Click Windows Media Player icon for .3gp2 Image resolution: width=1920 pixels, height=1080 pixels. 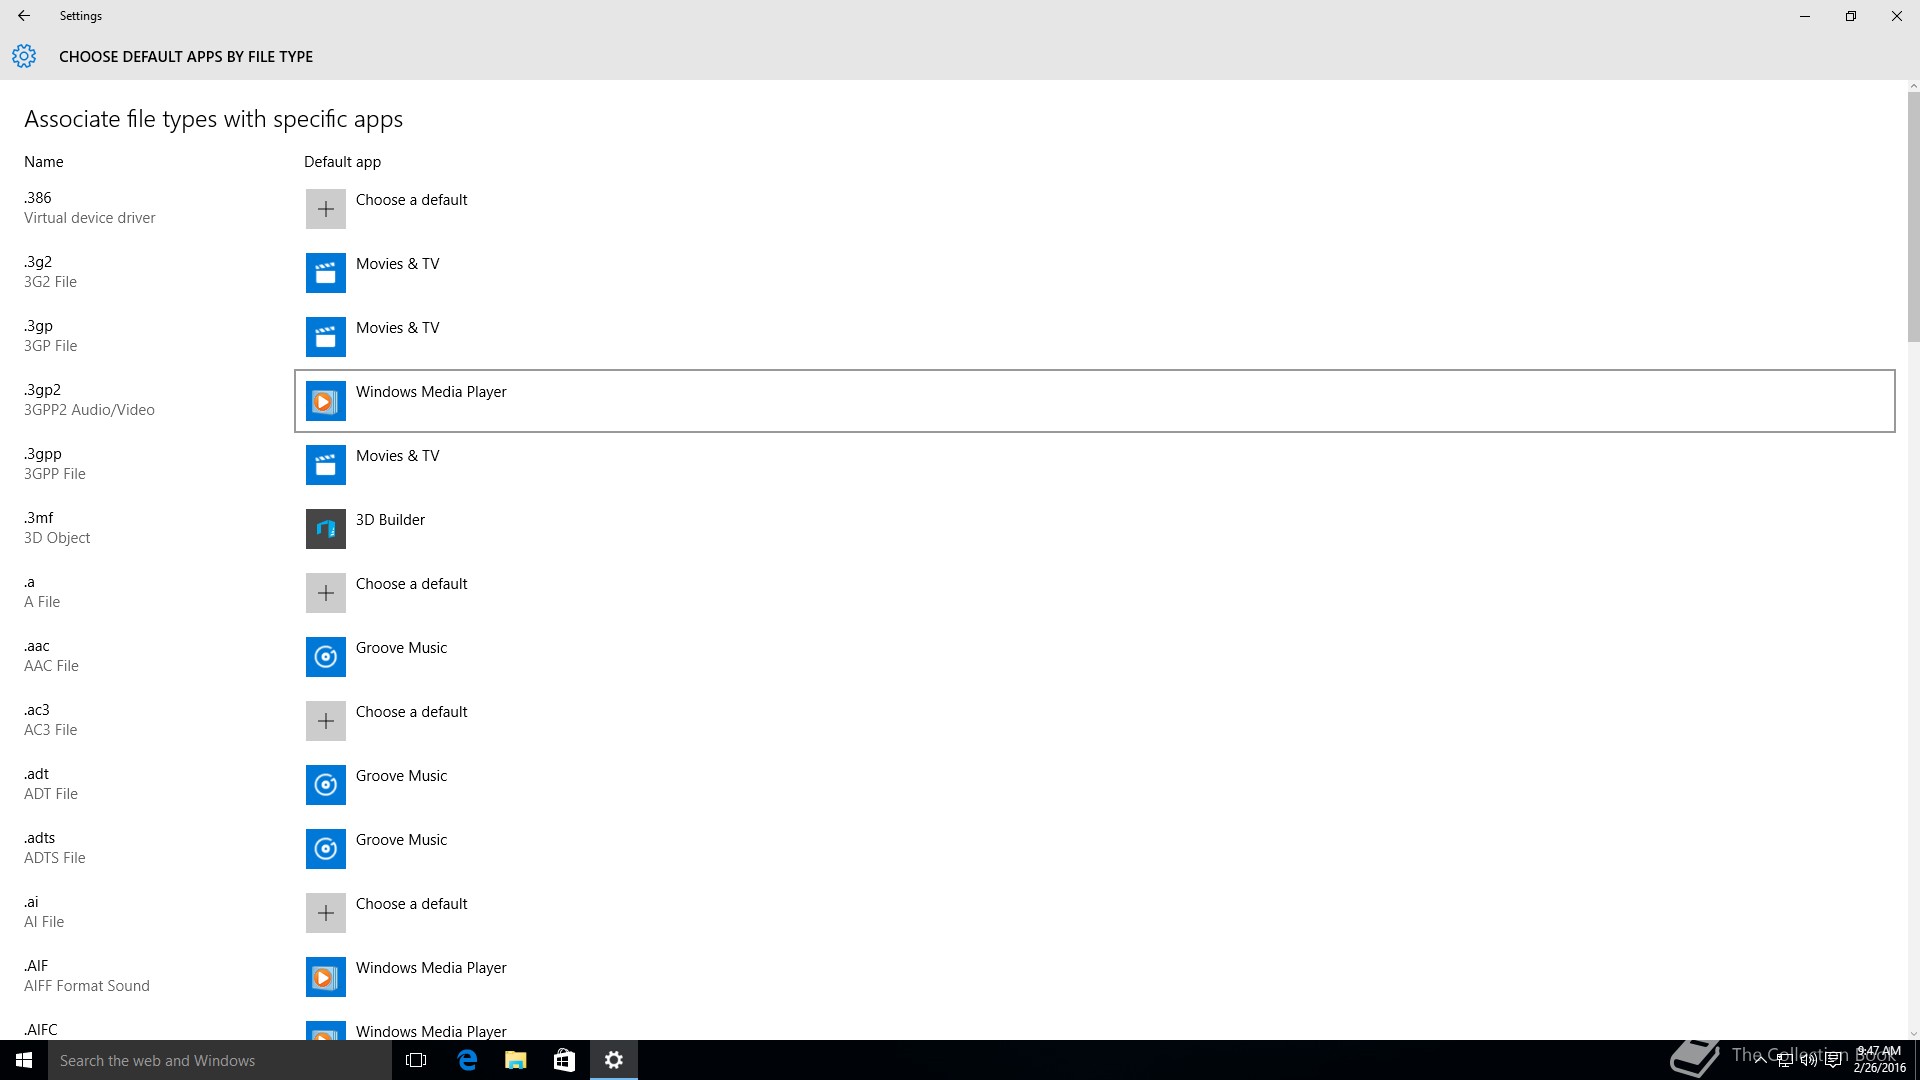(x=325, y=401)
